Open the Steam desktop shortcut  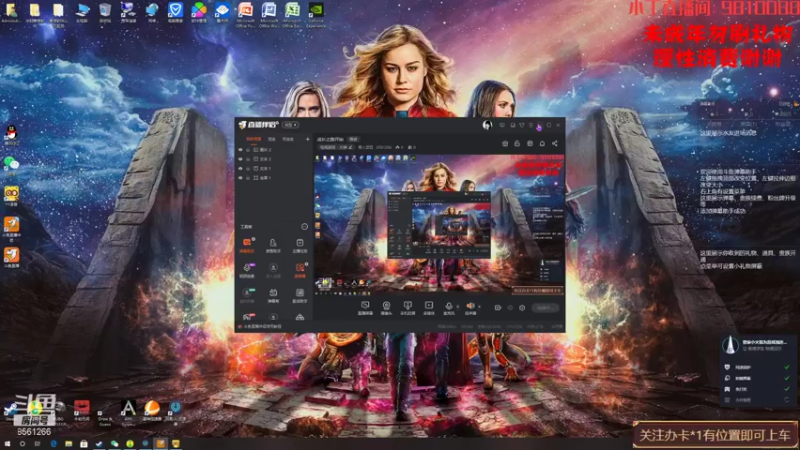10,411
